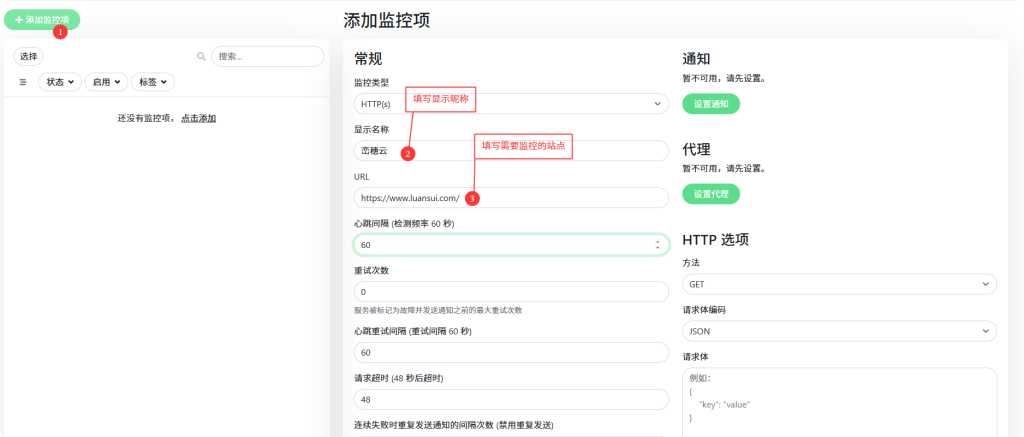1024x437 pixels.
Task: Follow the 点击添加 link
Action: point(199,118)
